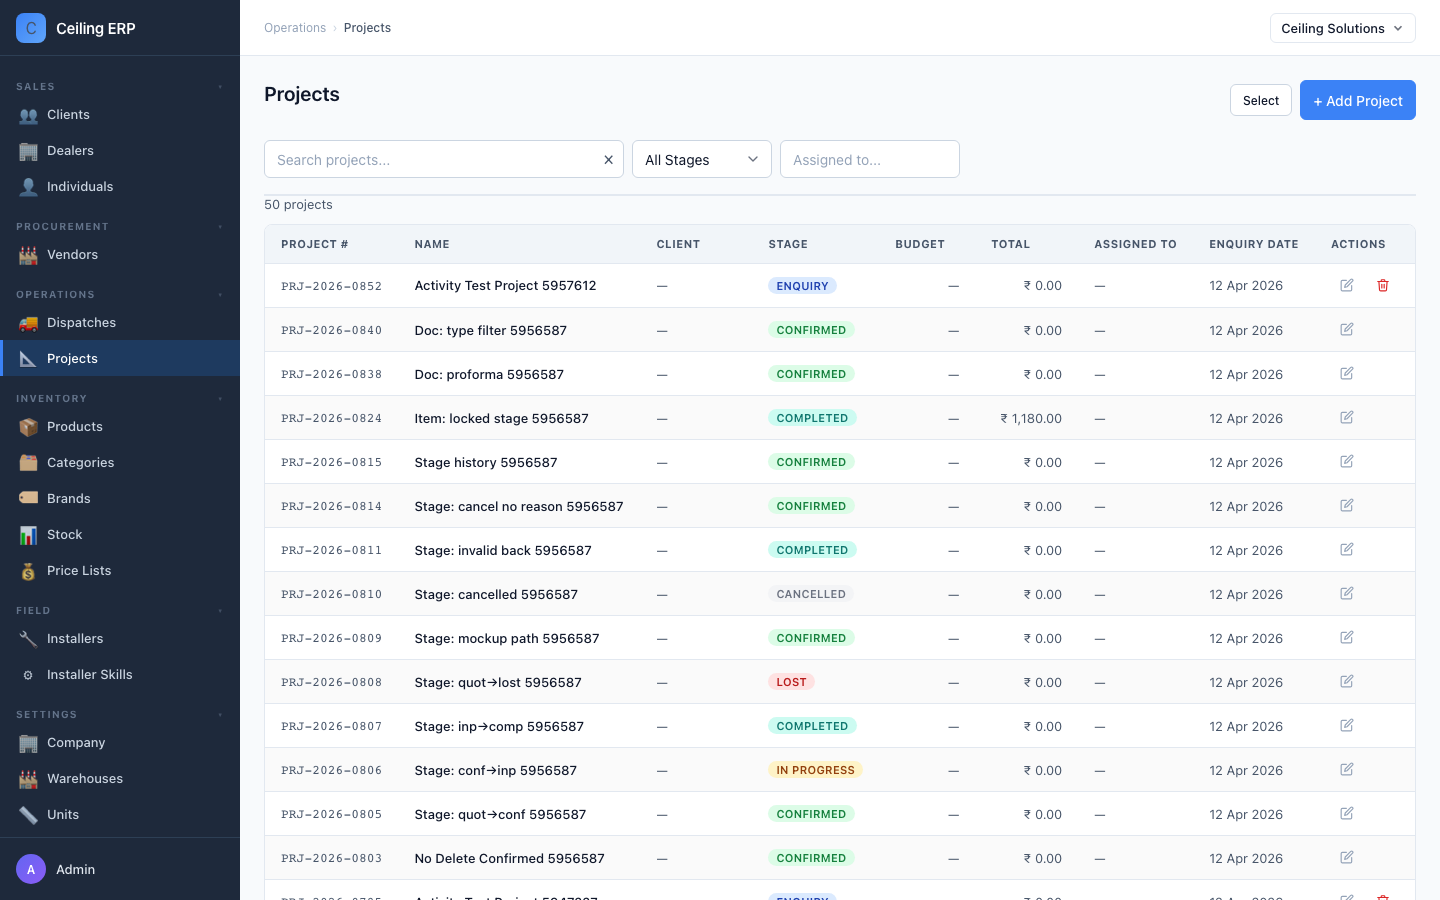This screenshot has height=900, width=1440.
Task: Click the Admin avatar icon
Action: coord(31,869)
